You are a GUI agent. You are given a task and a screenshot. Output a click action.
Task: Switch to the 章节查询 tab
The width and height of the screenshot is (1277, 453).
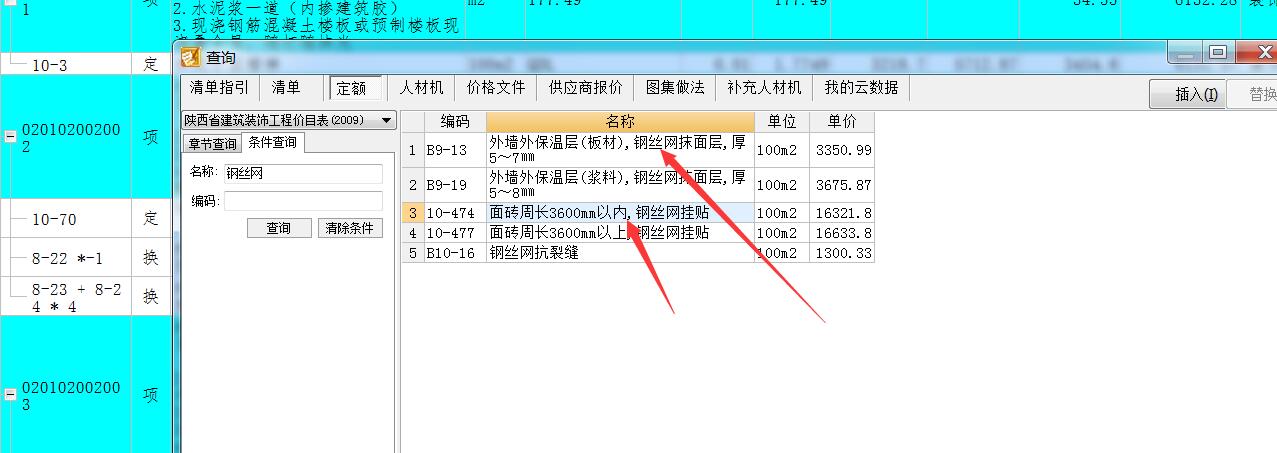[211, 143]
